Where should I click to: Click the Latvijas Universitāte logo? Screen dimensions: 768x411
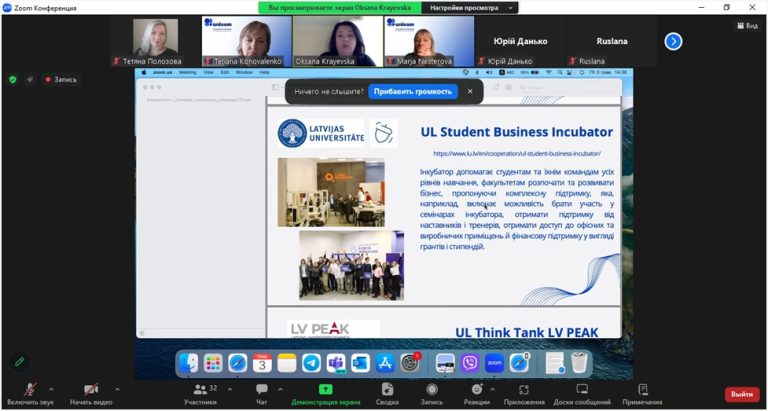coord(321,133)
